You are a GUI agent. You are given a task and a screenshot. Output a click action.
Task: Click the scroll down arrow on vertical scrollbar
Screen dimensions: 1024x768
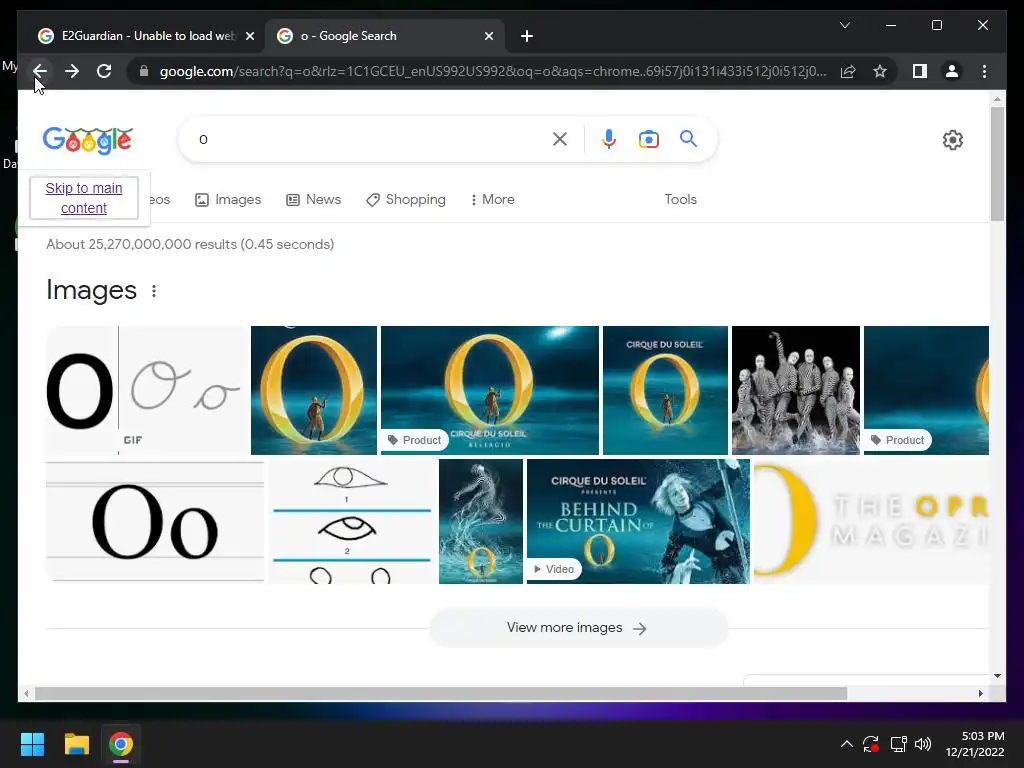pos(997,676)
